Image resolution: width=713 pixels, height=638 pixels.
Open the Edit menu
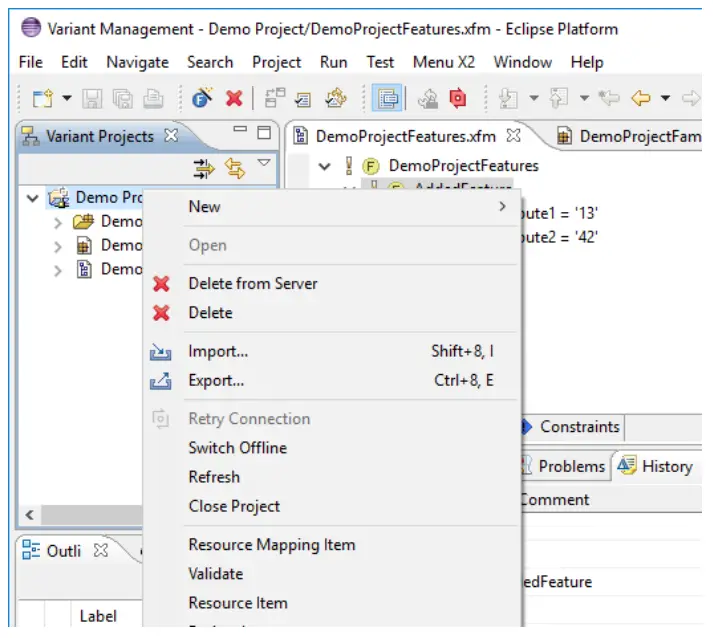coord(74,62)
